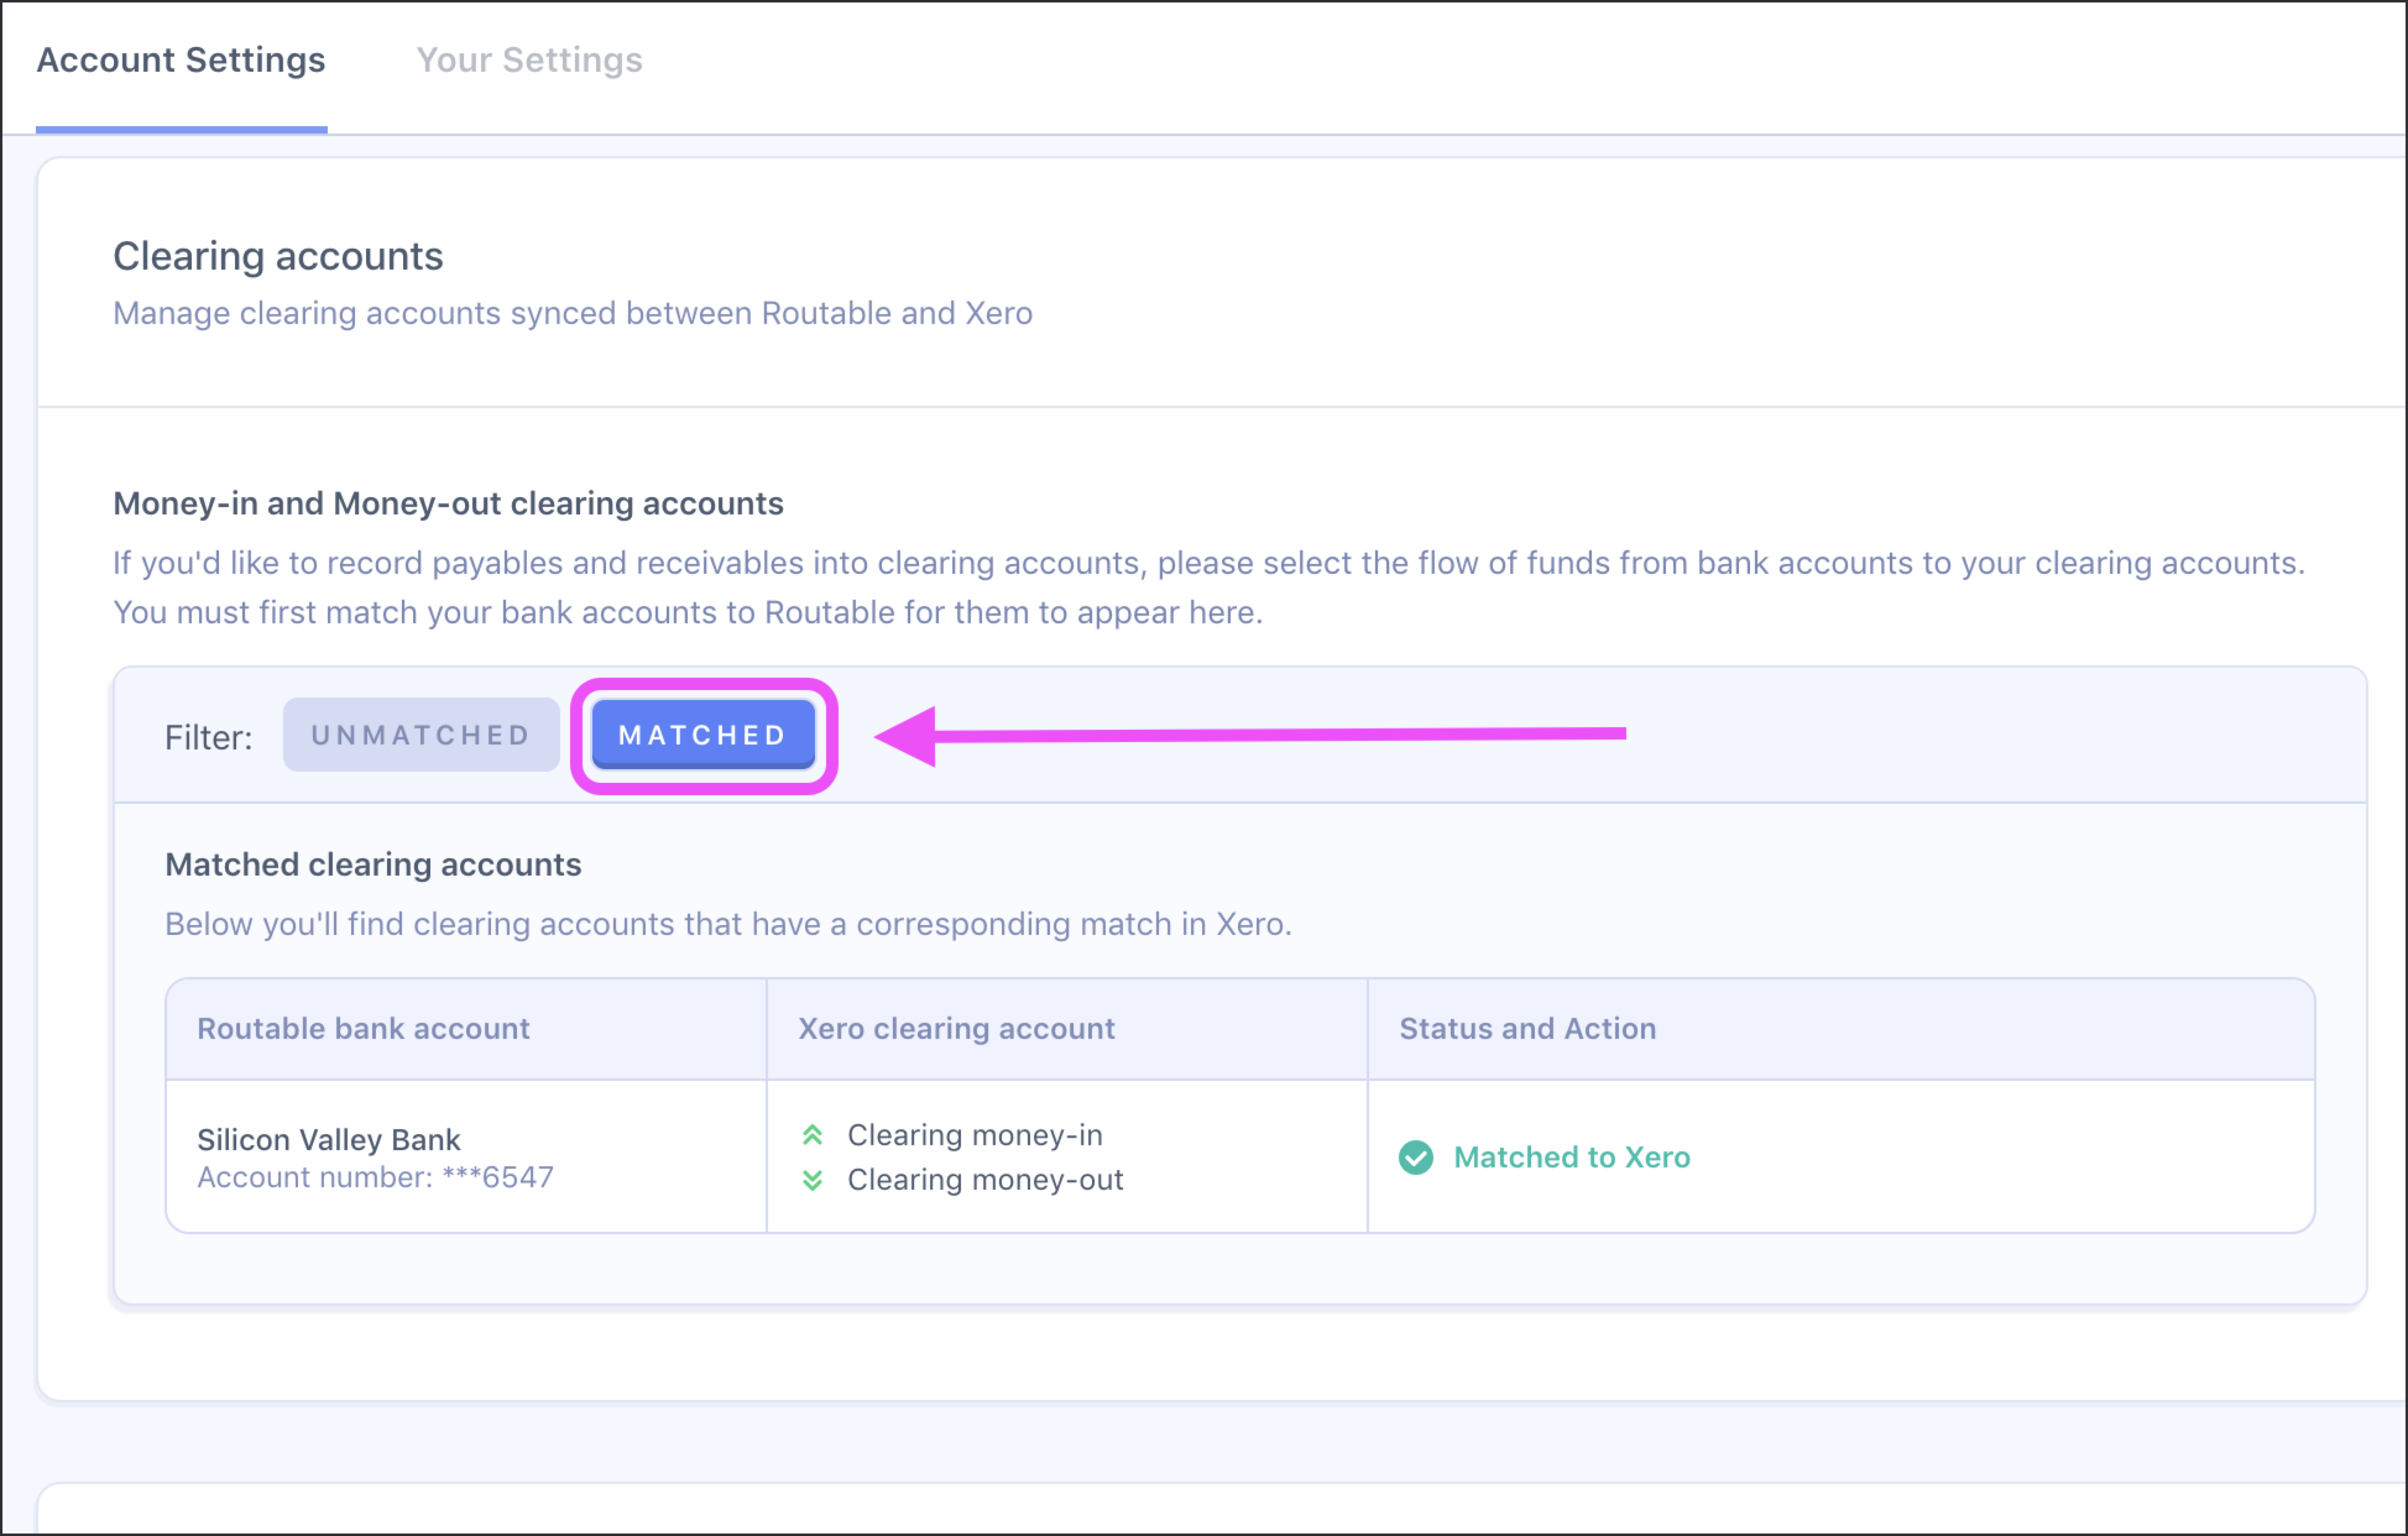2408x1536 pixels.
Task: Select Silicon Valley Bank account name
Action: click(x=328, y=1139)
